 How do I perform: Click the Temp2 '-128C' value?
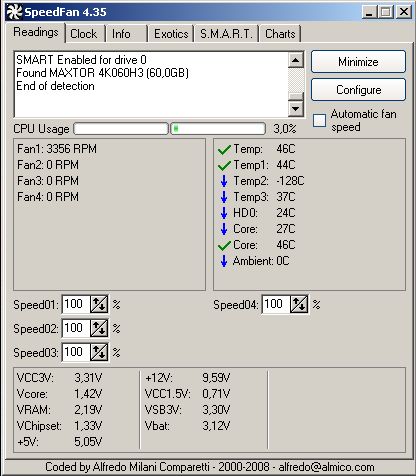[x=290, y=181]
